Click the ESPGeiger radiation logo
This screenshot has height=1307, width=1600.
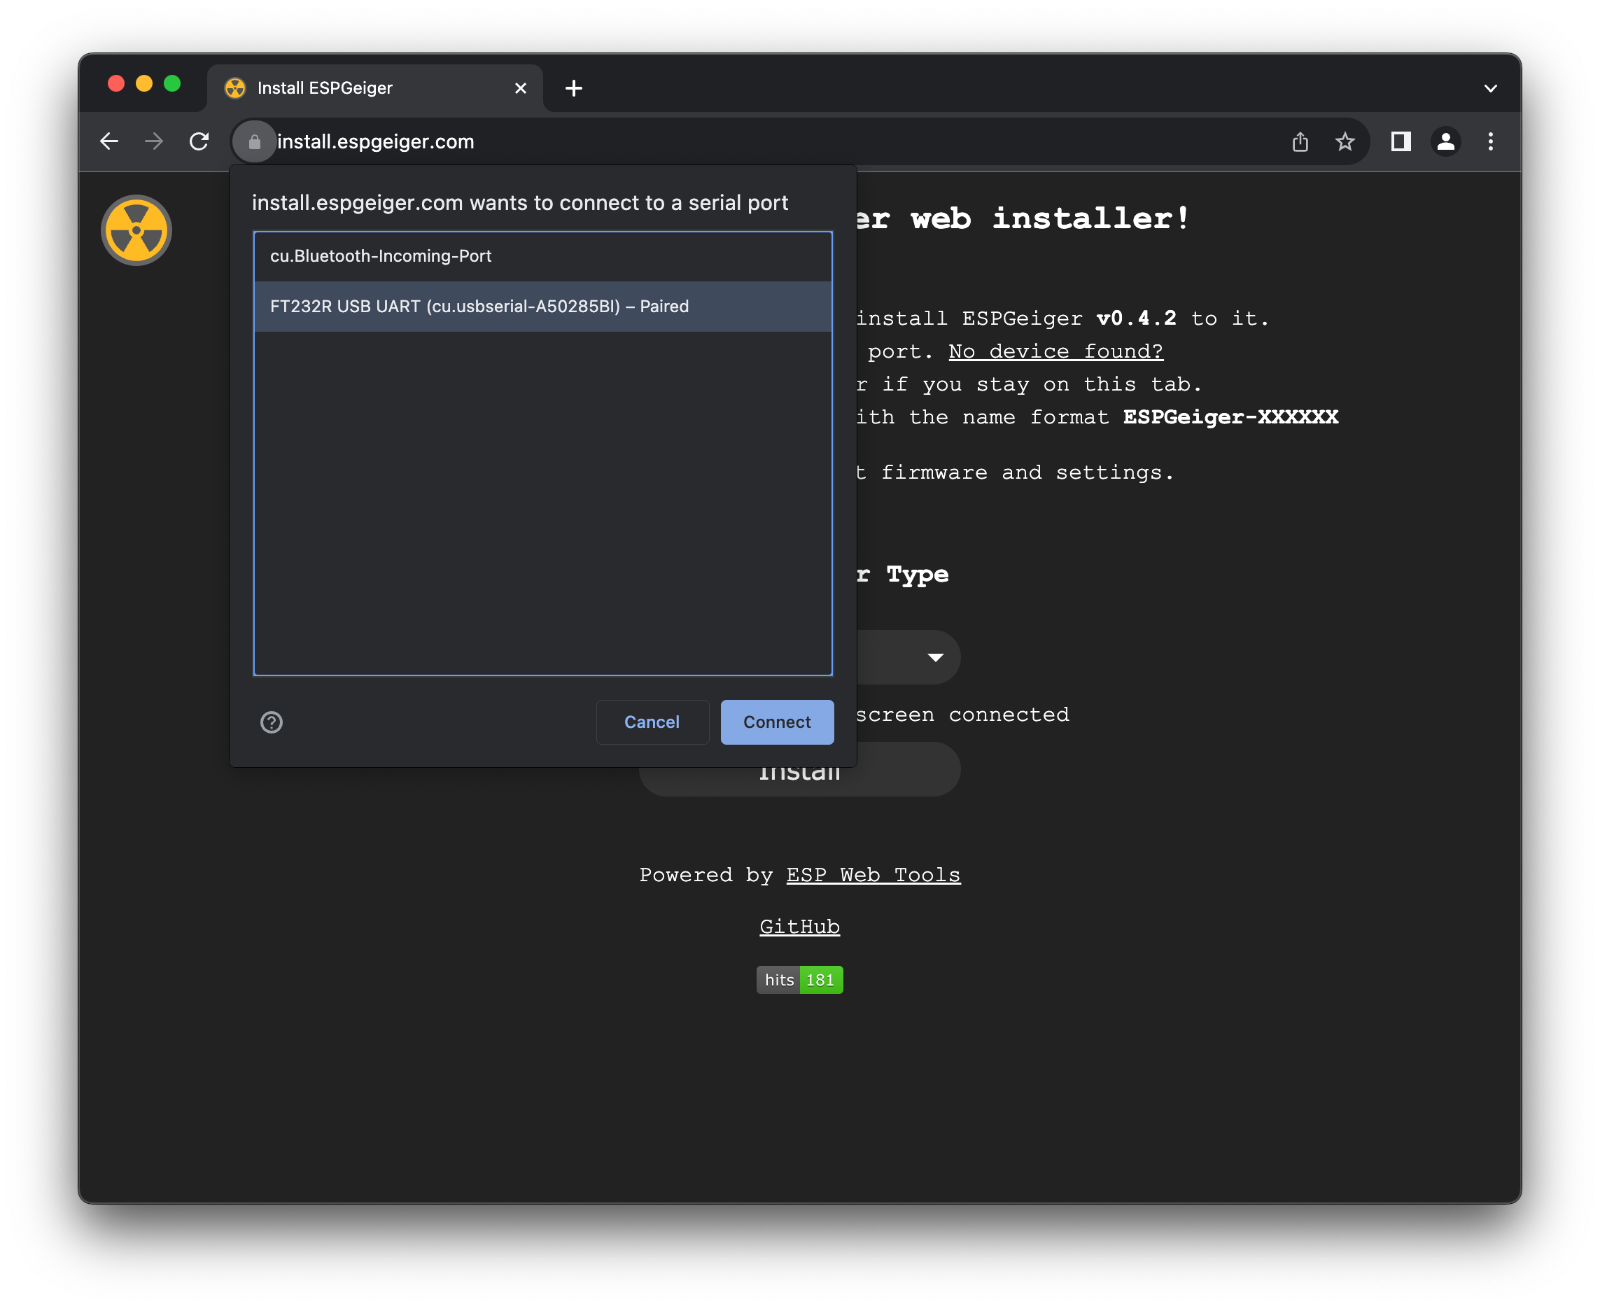137,230
